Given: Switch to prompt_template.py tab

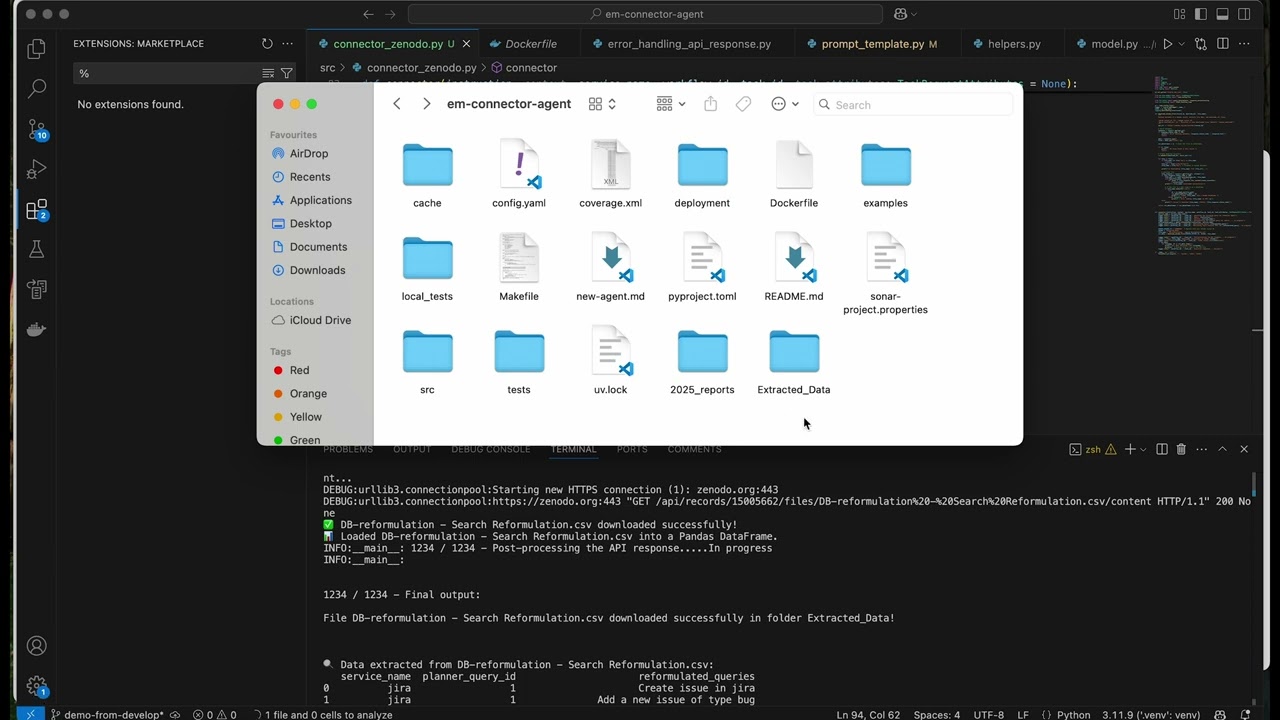Looking at the screenshot, I should (878, 44).
